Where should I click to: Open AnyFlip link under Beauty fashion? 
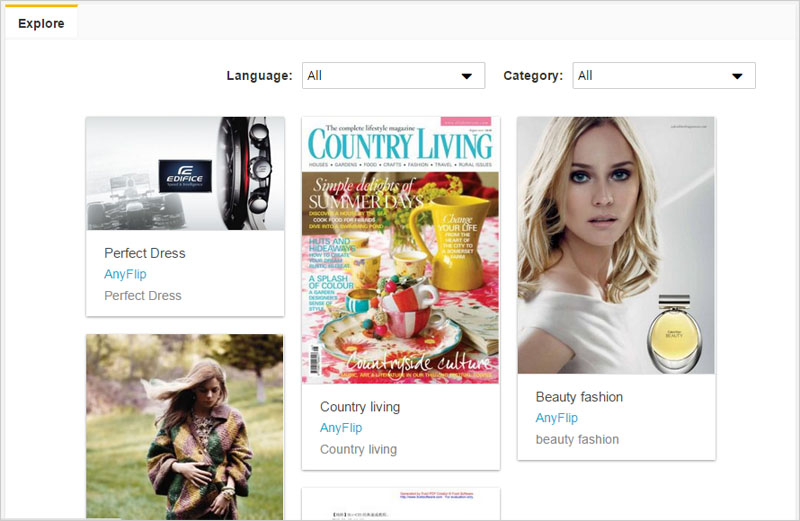(556, 418)
